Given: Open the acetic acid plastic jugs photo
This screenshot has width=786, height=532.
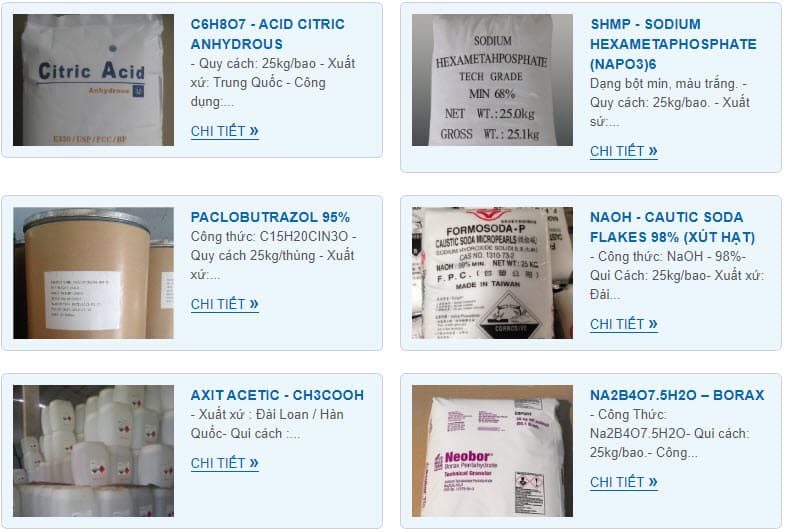Looking at the screenshot, I should click(93, 451).
